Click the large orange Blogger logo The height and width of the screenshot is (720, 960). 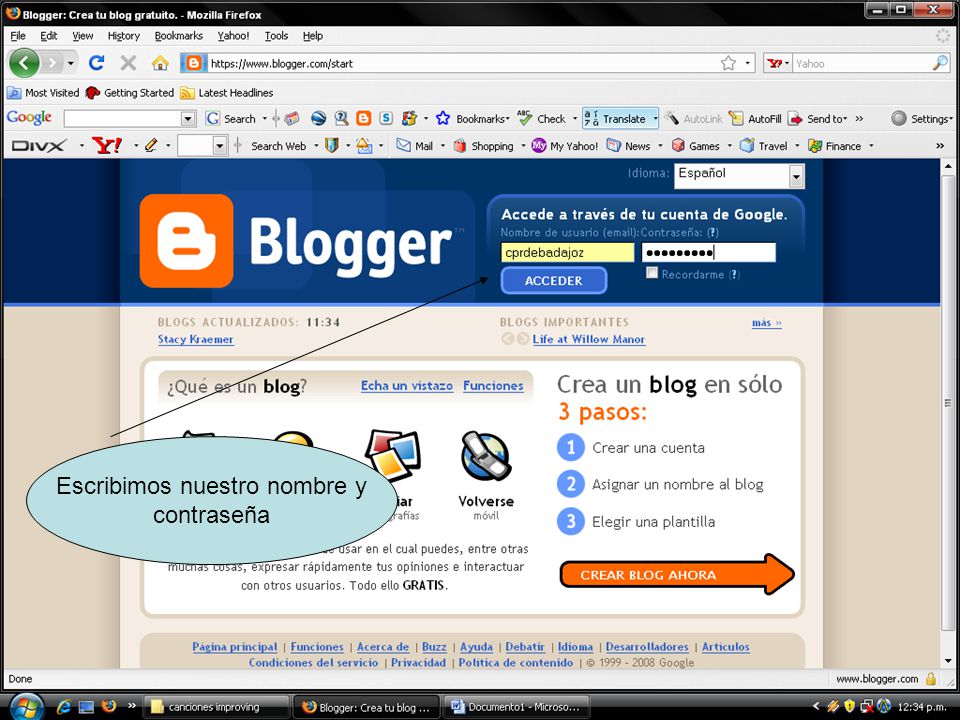point(186,241)
